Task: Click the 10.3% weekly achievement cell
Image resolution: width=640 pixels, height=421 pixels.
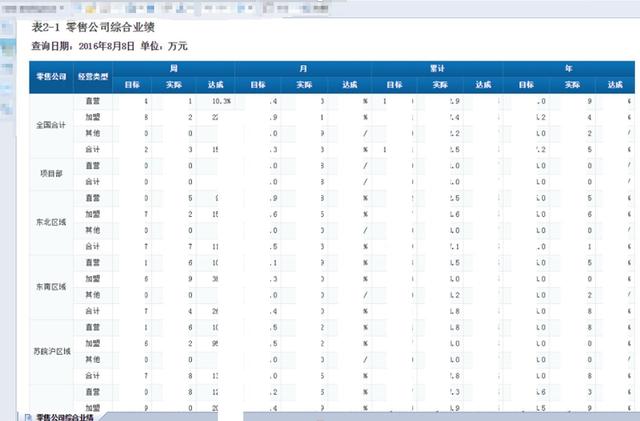Action: click(x=221, y=101)
